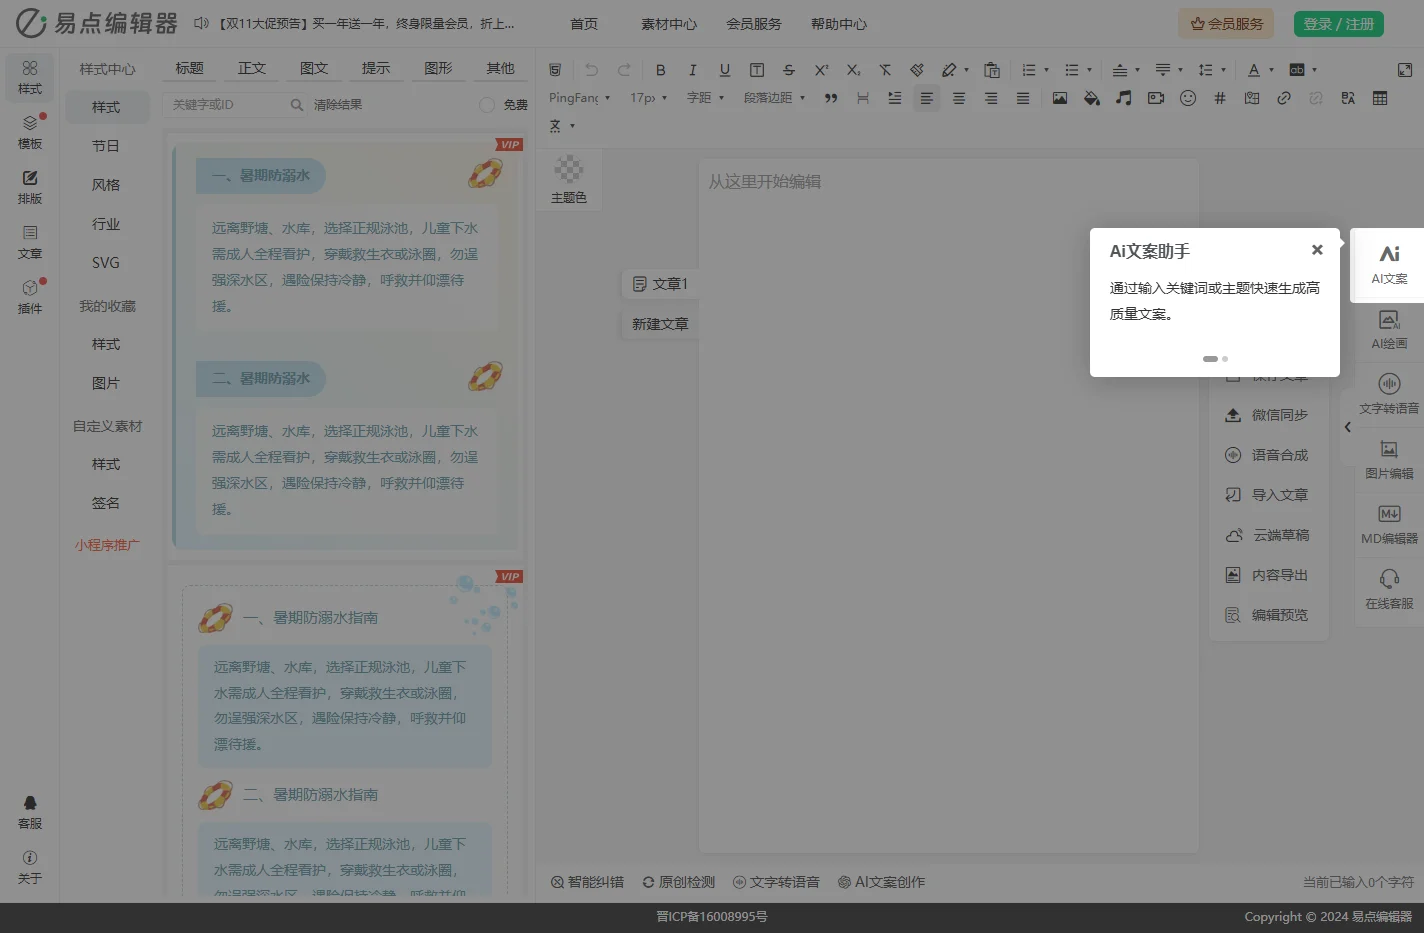This screenshot has height=933, width=1424.
Task: Insert an image via picture icon
Action: (1060, 98)
